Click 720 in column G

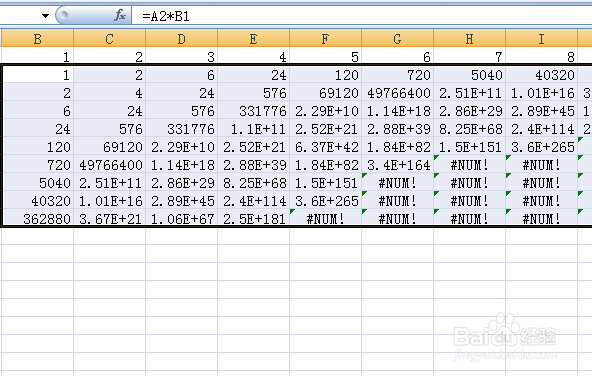click(398, 75)
